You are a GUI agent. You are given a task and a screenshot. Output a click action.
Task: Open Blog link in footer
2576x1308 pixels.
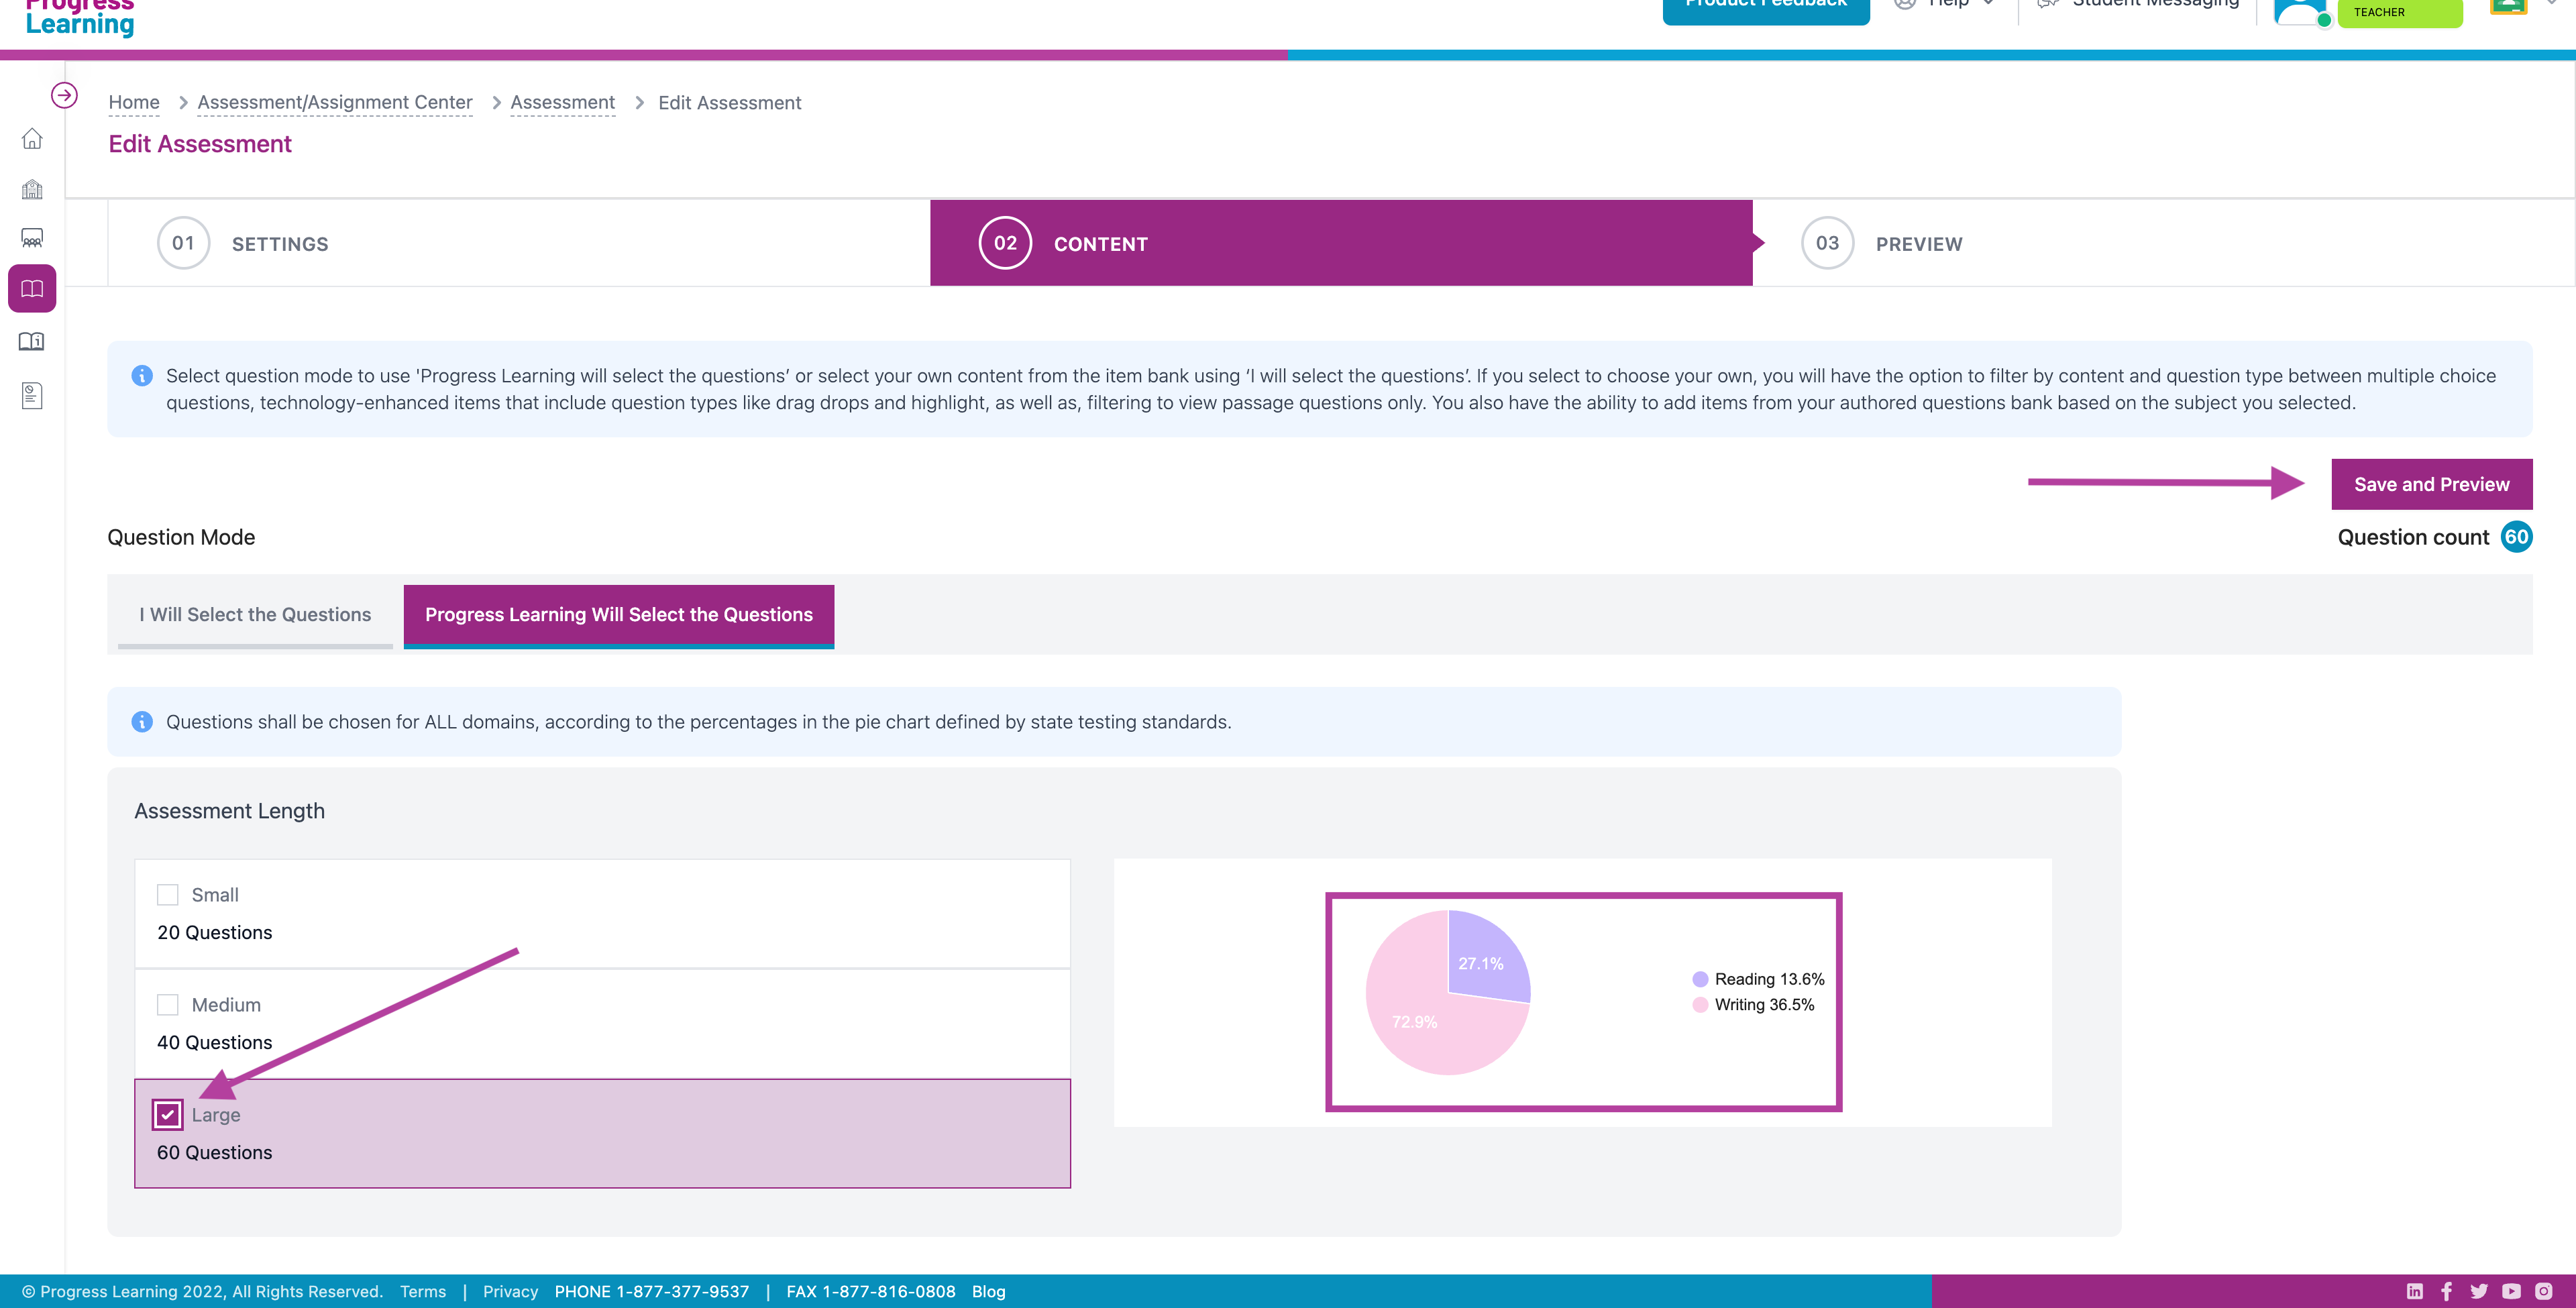point(989,1291)
